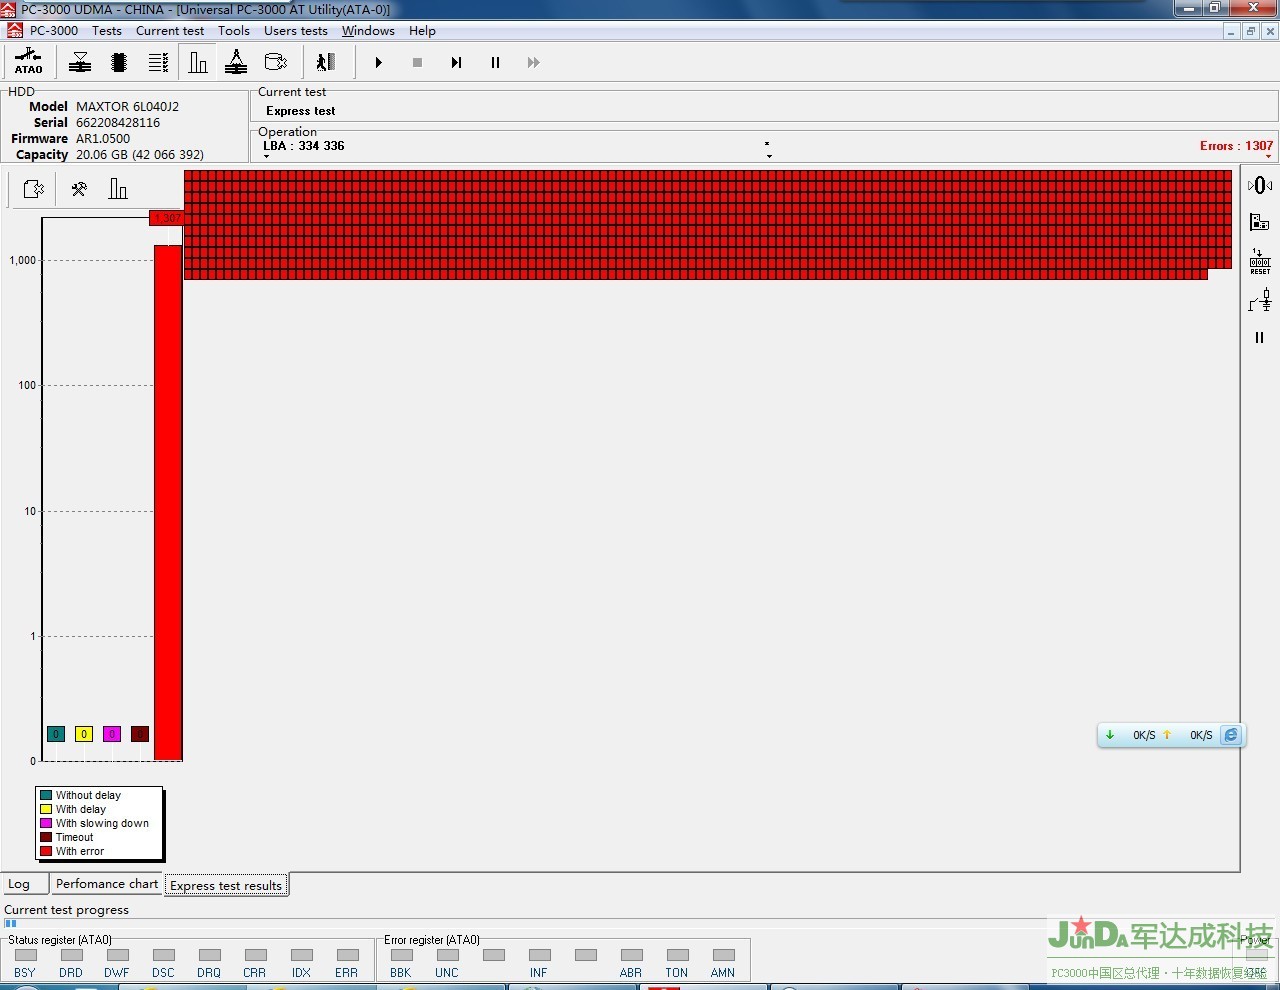Click the 'Express test' current test label

point(301,111)
